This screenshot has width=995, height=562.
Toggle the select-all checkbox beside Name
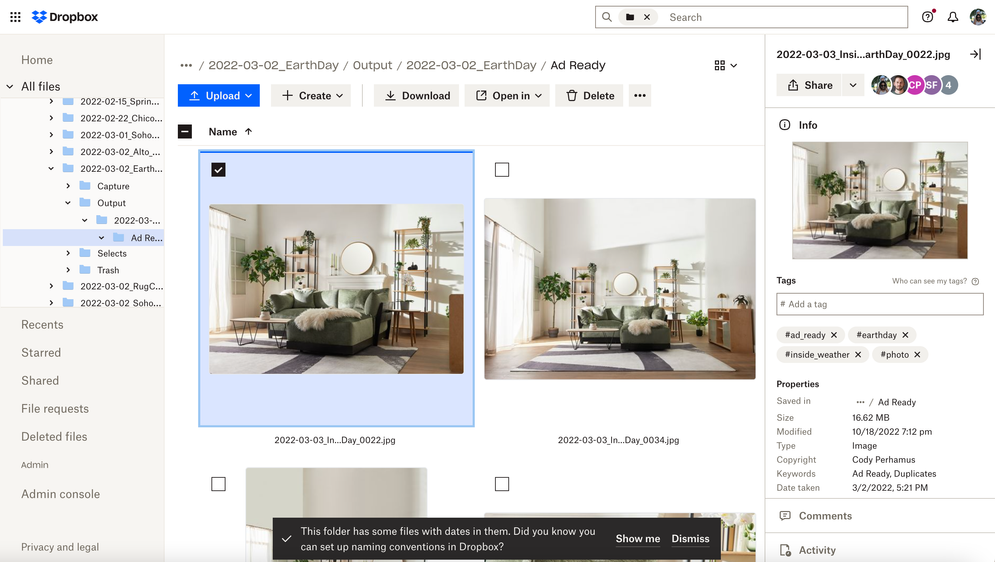tap(185, 132)
